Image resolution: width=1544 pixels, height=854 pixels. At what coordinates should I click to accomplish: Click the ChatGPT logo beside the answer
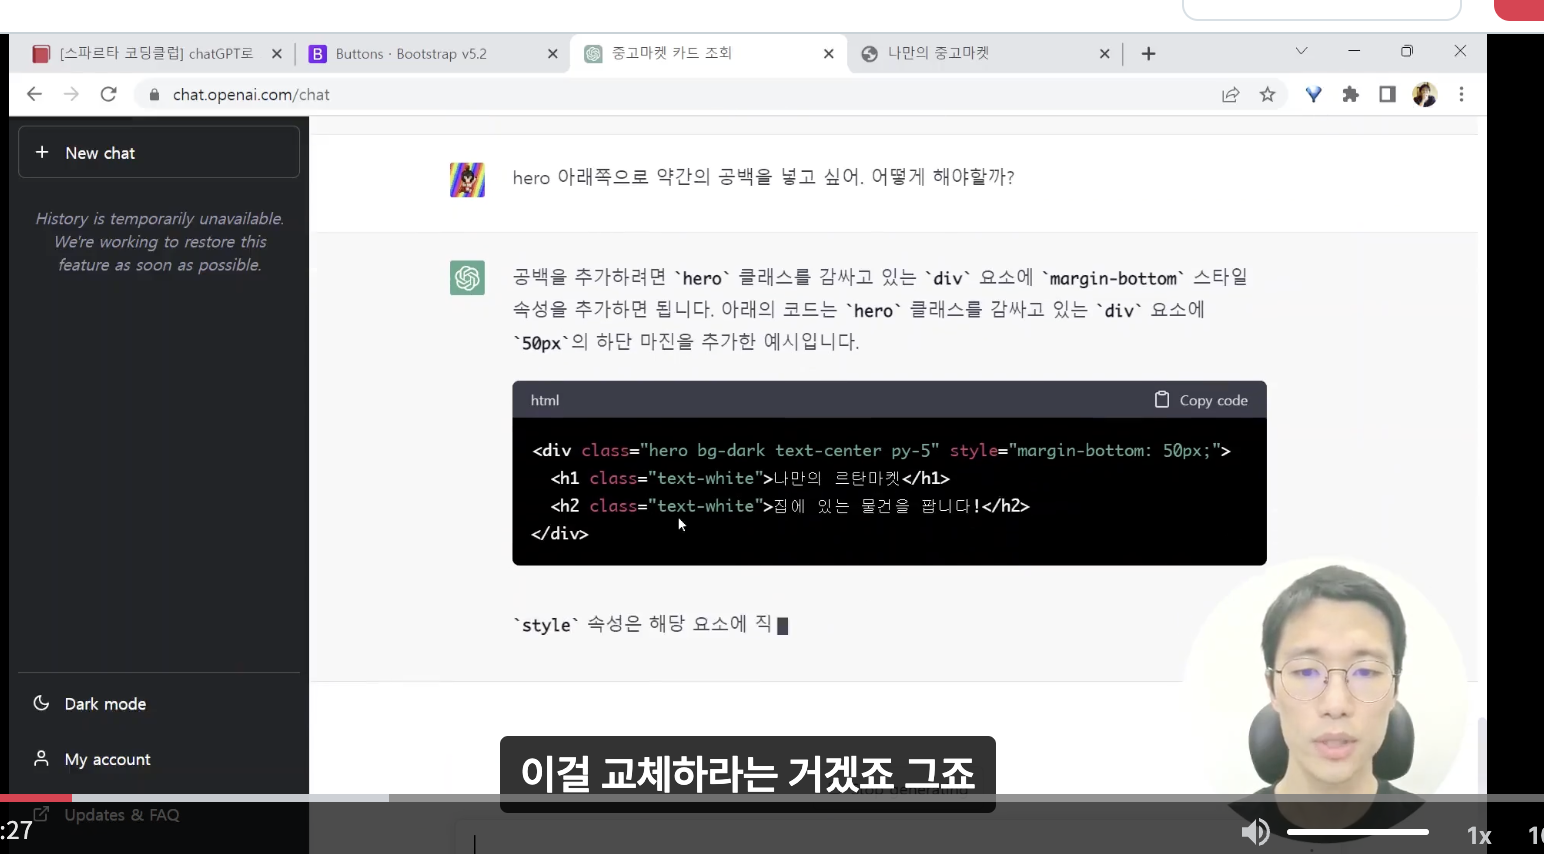(467, 278)
